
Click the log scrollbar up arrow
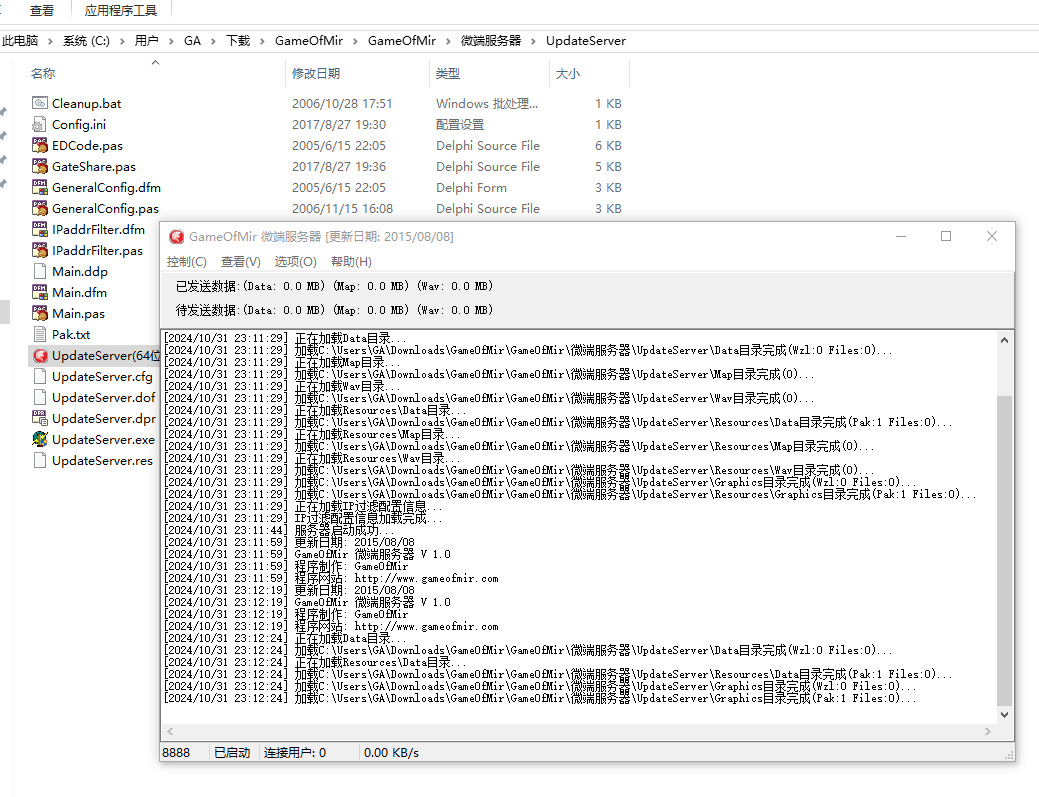(1005, 340)
